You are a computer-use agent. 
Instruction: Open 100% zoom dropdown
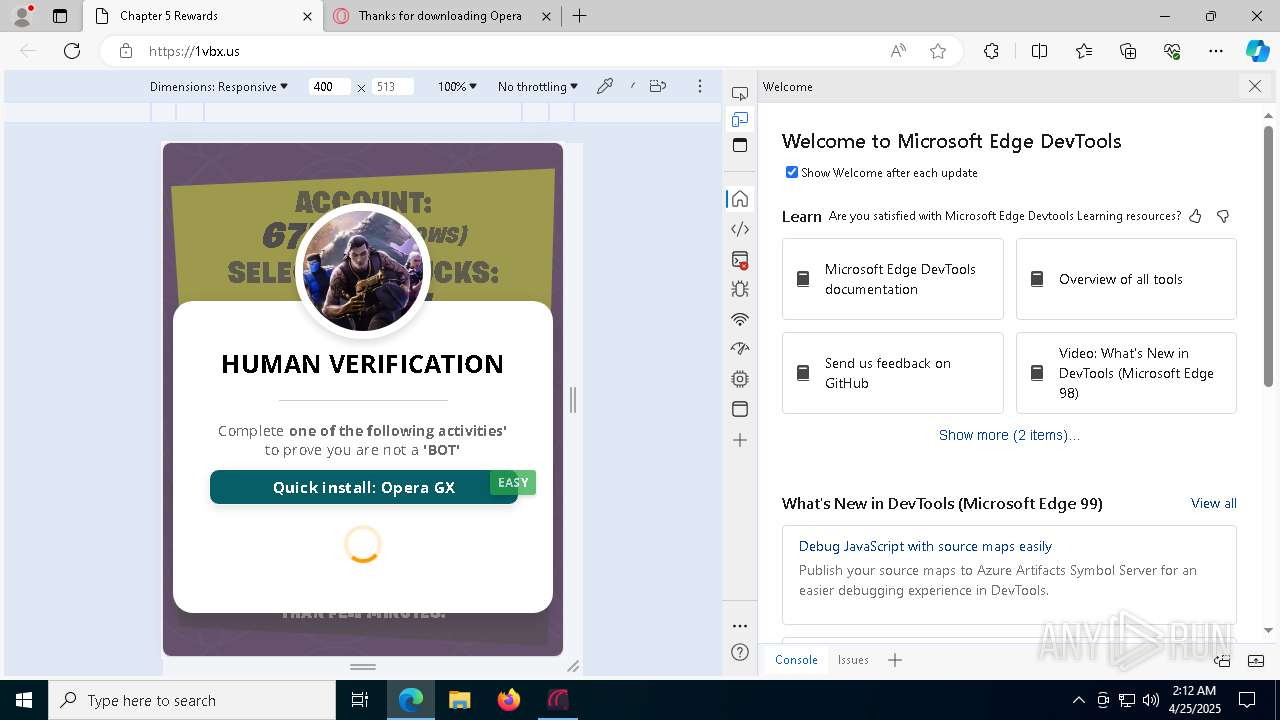(x=457, y=87)
